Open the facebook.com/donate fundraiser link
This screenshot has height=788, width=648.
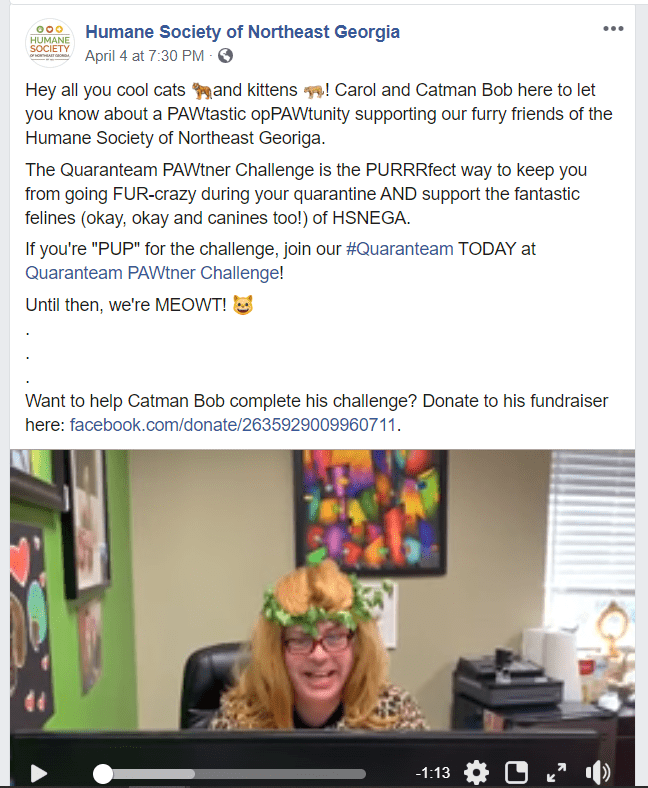pos(233,425)
